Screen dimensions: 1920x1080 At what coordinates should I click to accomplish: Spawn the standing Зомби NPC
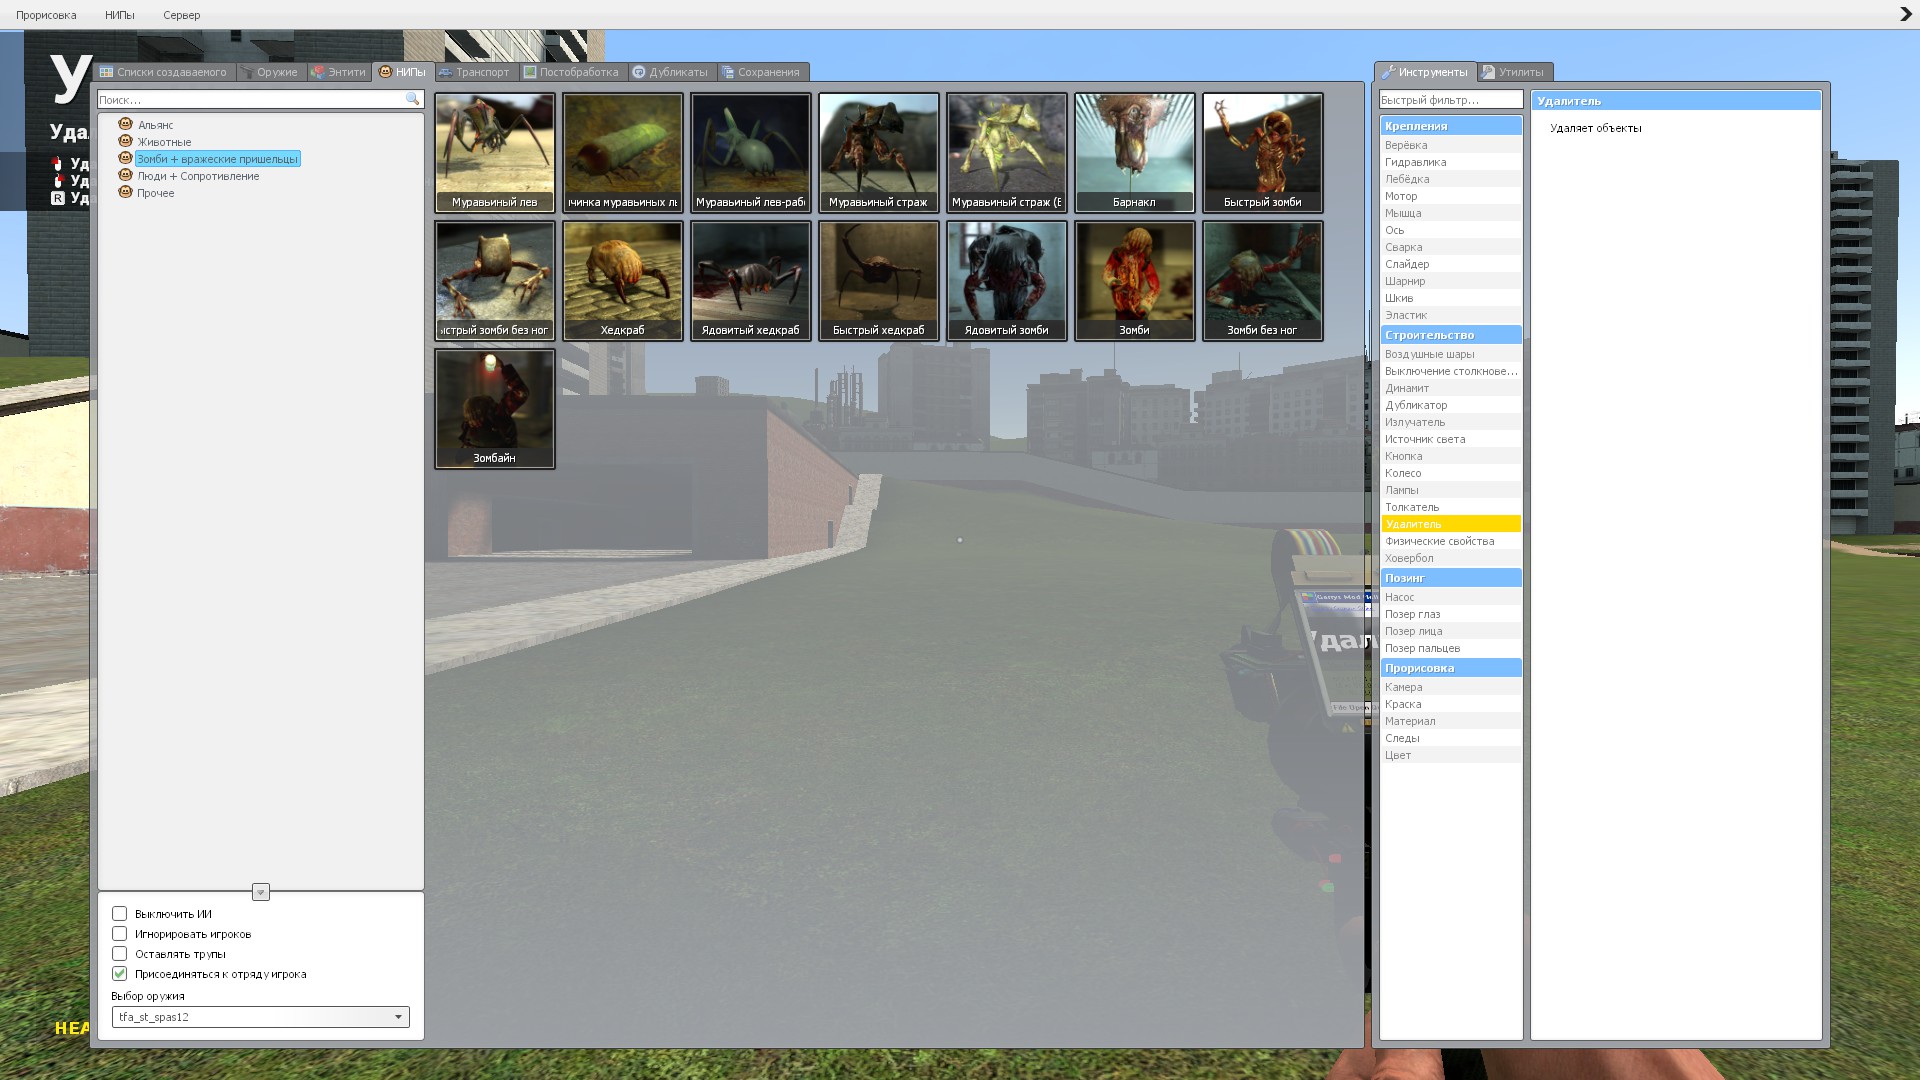pos(1134,281)
